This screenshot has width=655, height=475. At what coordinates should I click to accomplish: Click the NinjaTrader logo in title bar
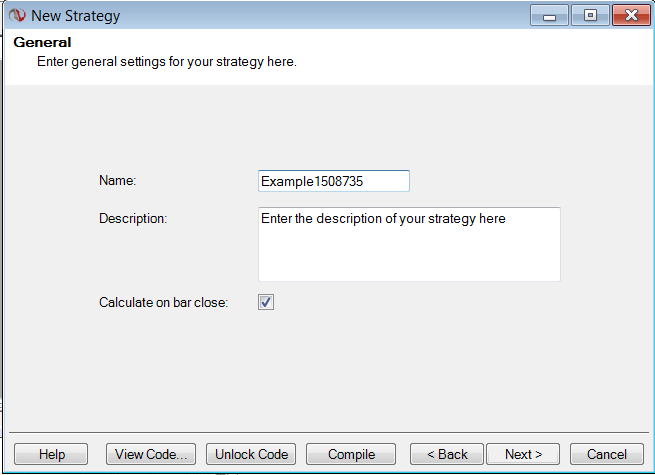point(17,15)
